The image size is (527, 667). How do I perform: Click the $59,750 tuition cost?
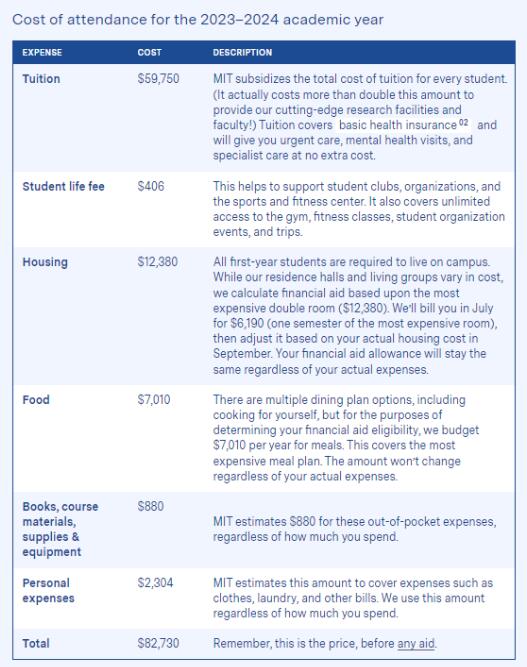158,79
